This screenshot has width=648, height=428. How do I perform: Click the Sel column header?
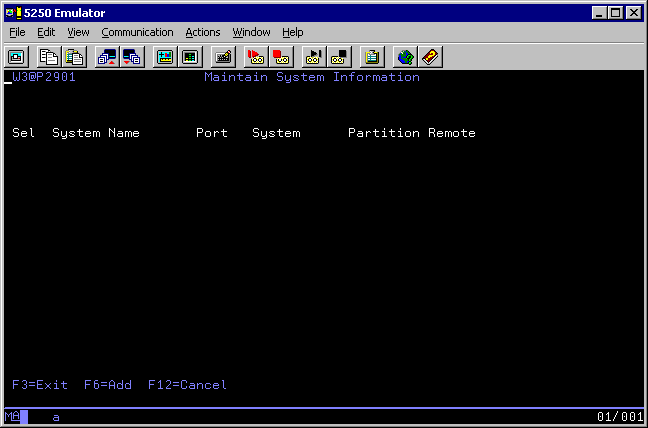[x=24, y=133]
